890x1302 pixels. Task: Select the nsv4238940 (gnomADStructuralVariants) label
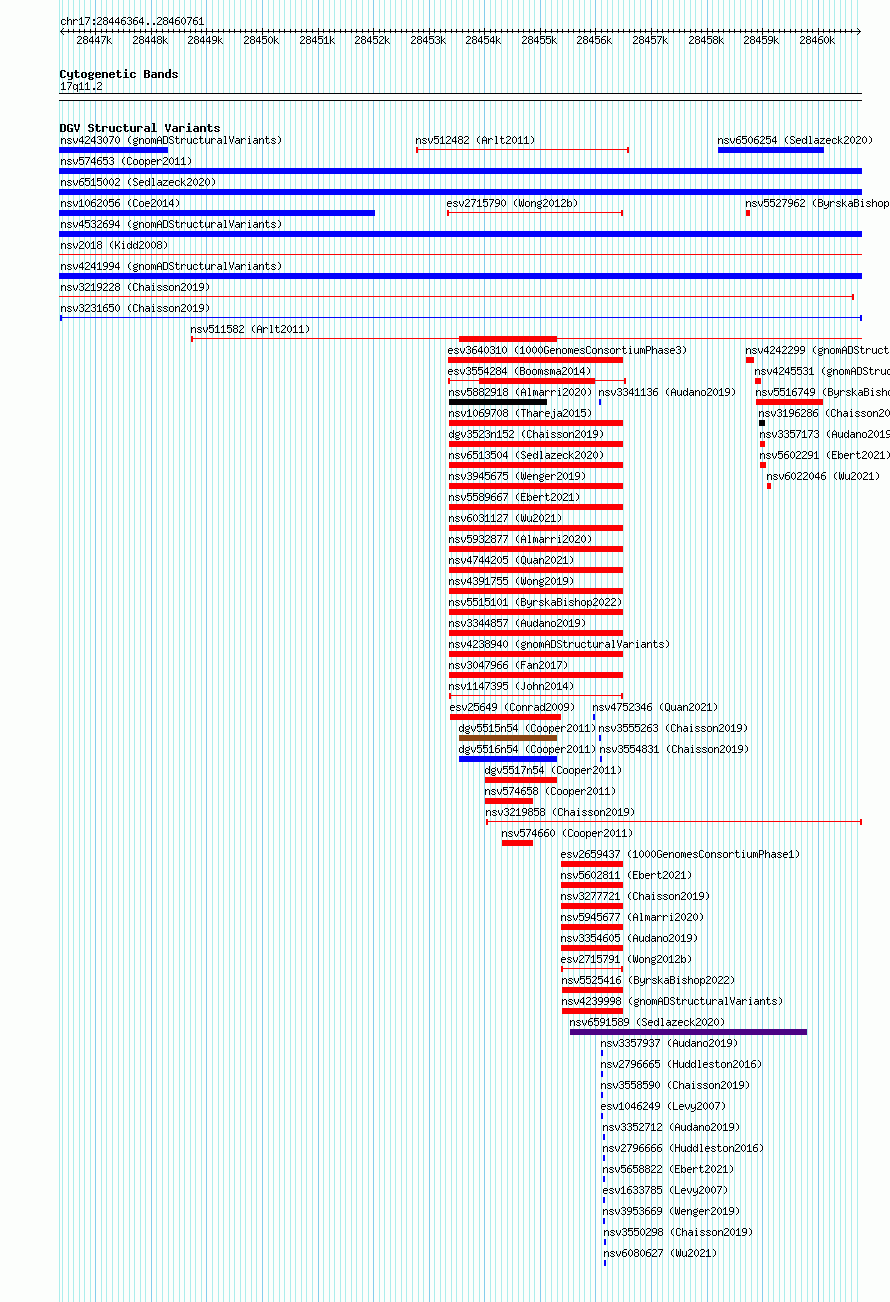(x=559, y=644)
